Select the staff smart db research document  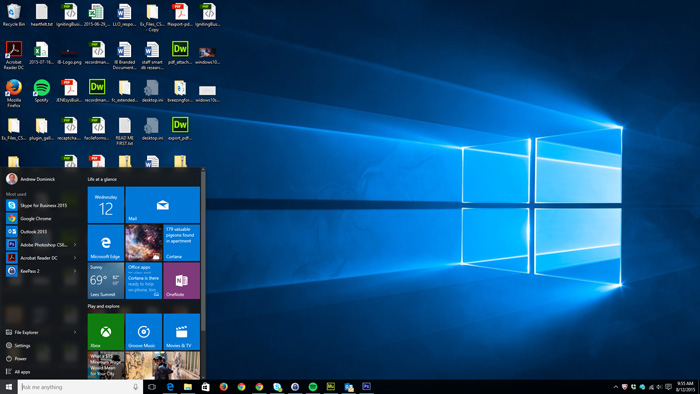(x=152, y=55)
